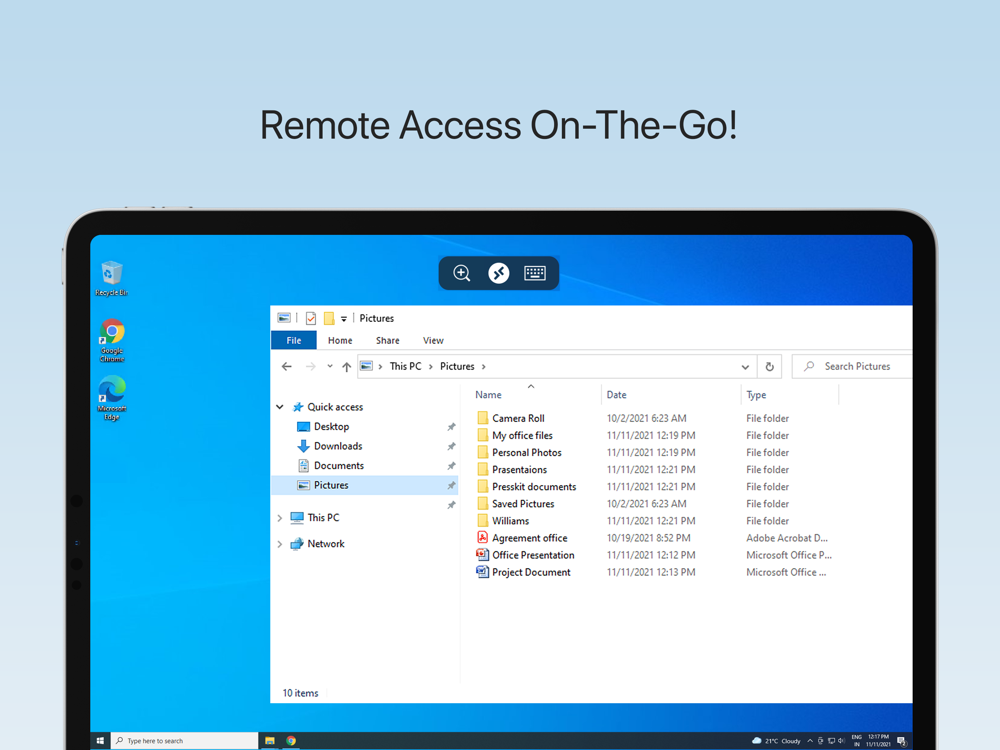Show hidden system tray icons
1000x750 pixels.
pos(810,741)
